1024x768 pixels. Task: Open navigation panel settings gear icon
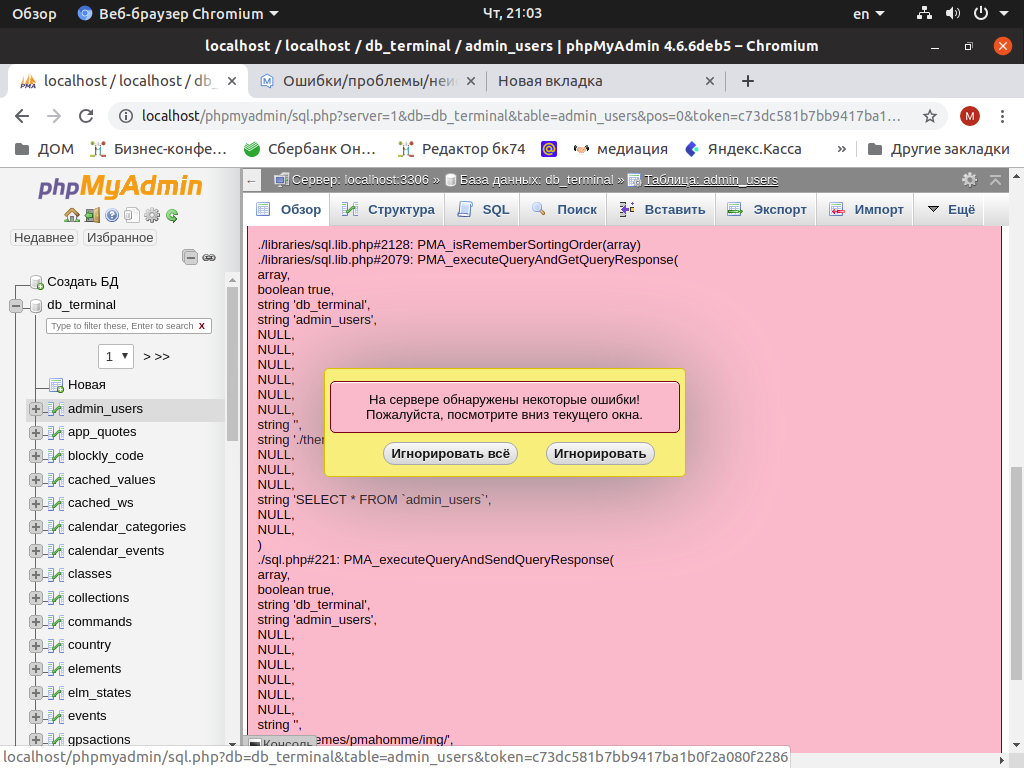[152, 215]
